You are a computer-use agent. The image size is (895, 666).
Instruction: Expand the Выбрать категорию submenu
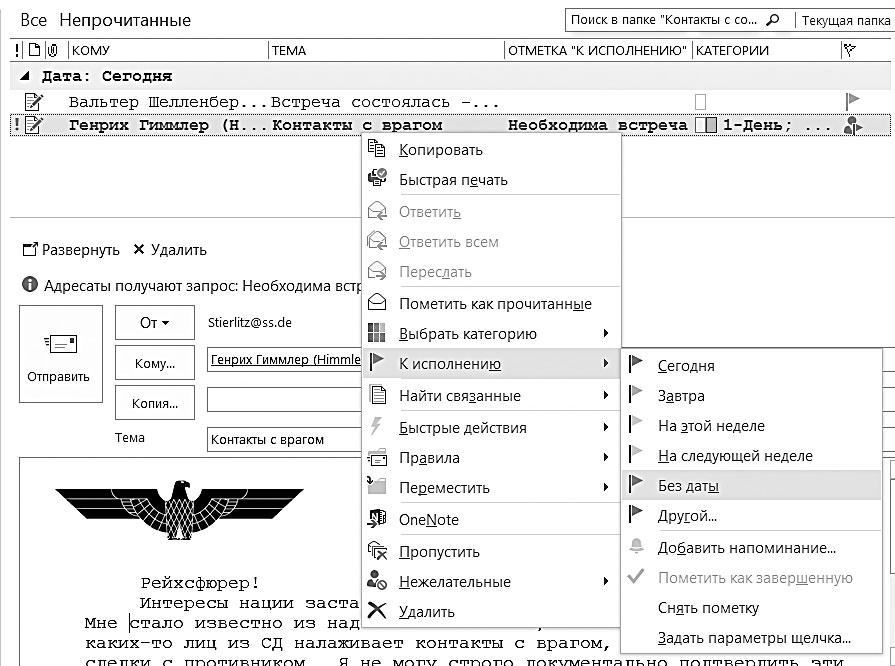[x=491, y=334]
